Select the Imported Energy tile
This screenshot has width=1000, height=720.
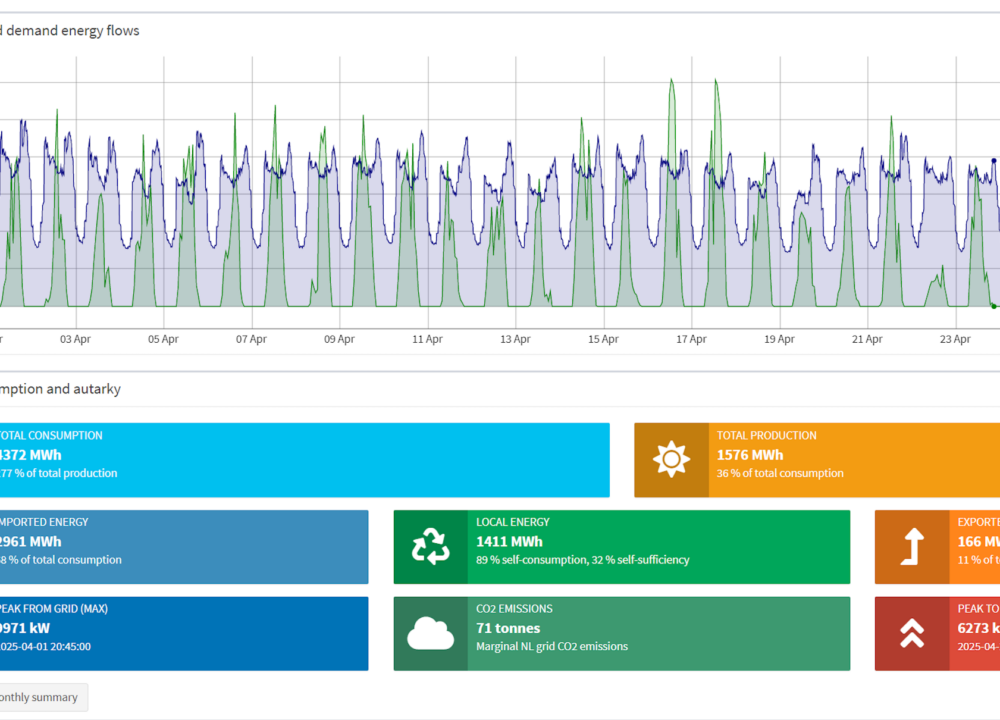pos(180,547)
